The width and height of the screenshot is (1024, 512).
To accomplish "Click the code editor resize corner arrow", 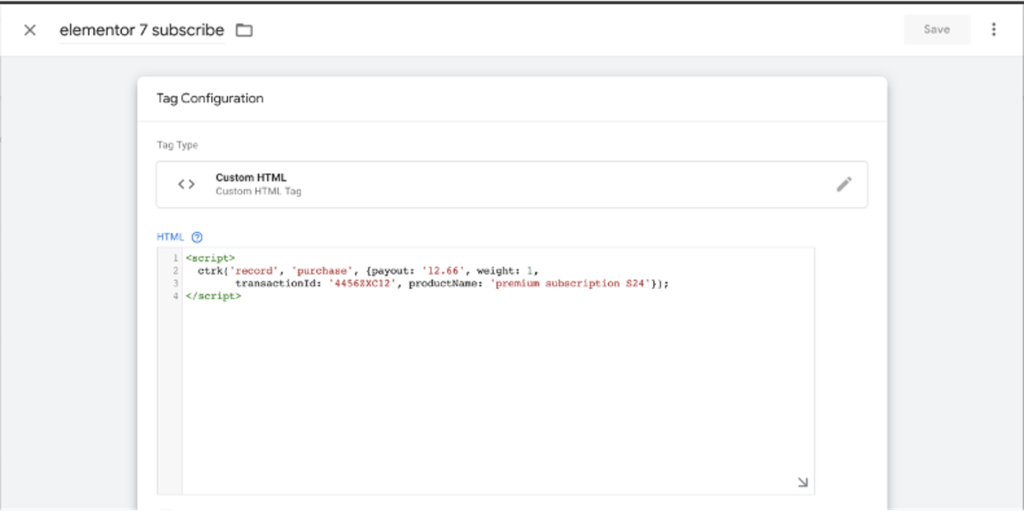I will [x=803, y=482].
